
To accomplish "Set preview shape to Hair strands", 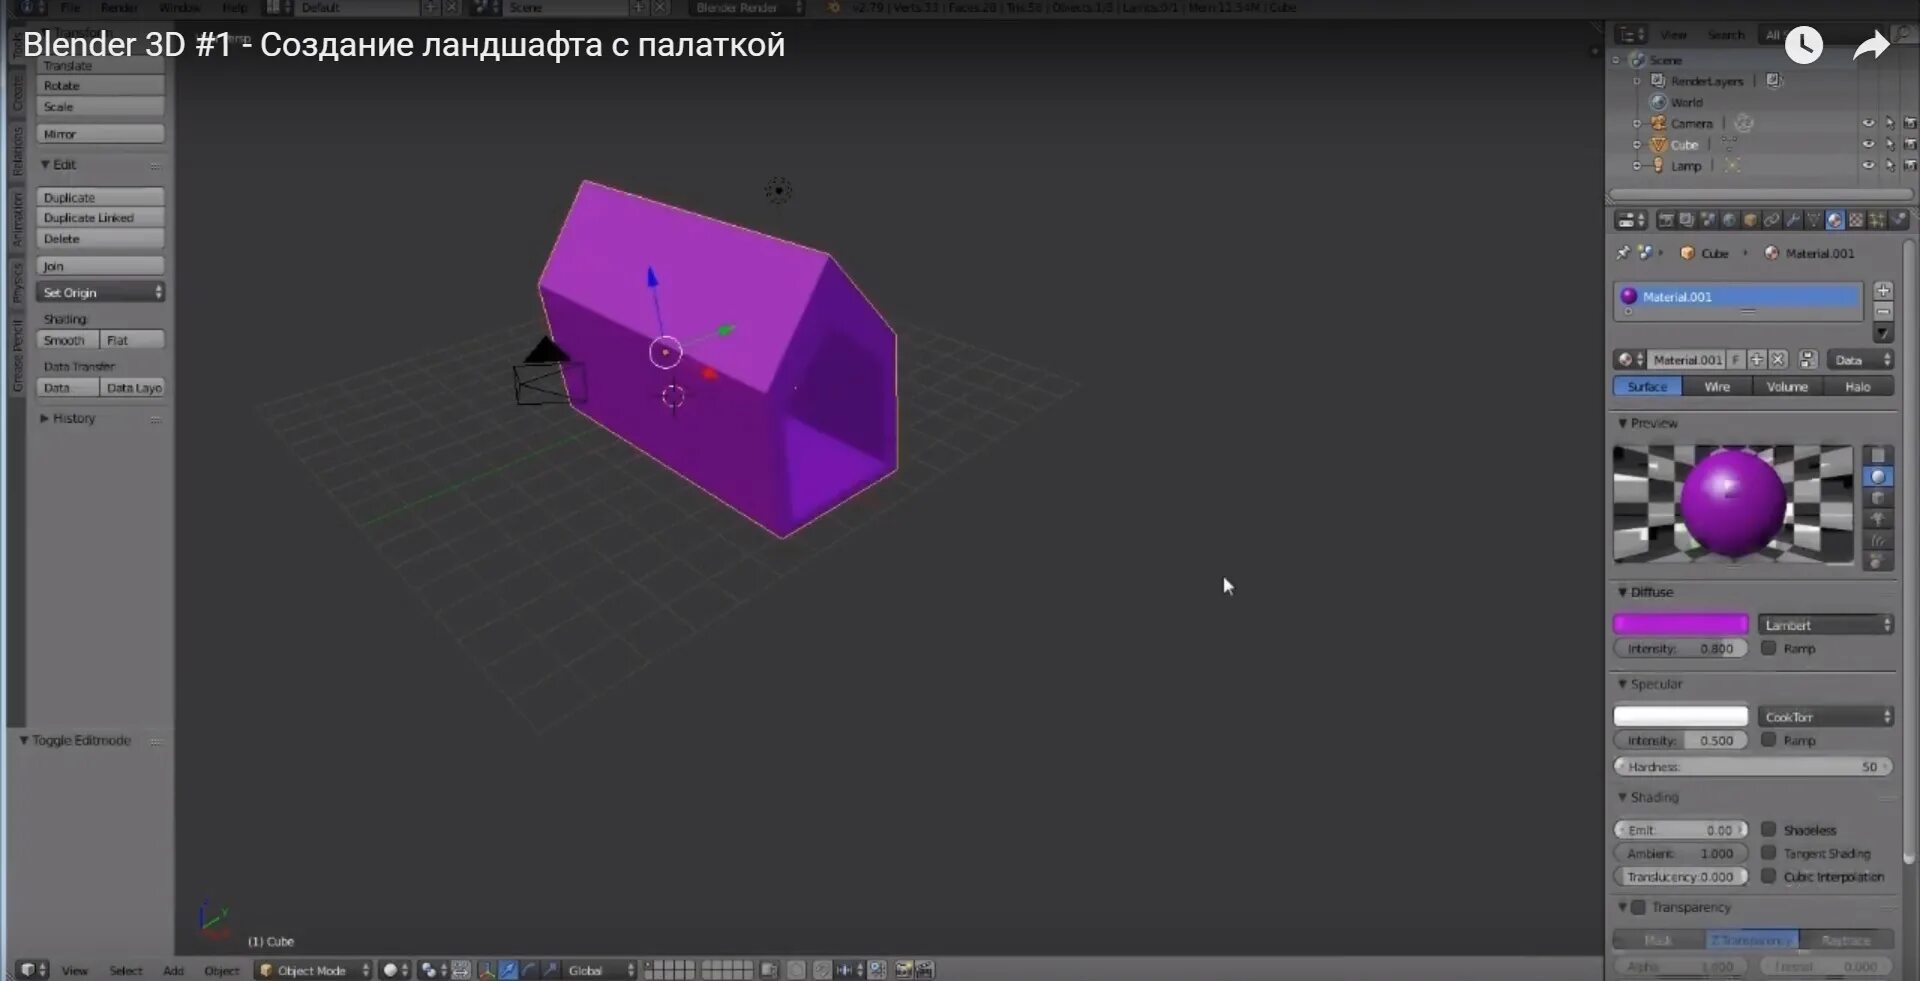I will point(1877,540).
